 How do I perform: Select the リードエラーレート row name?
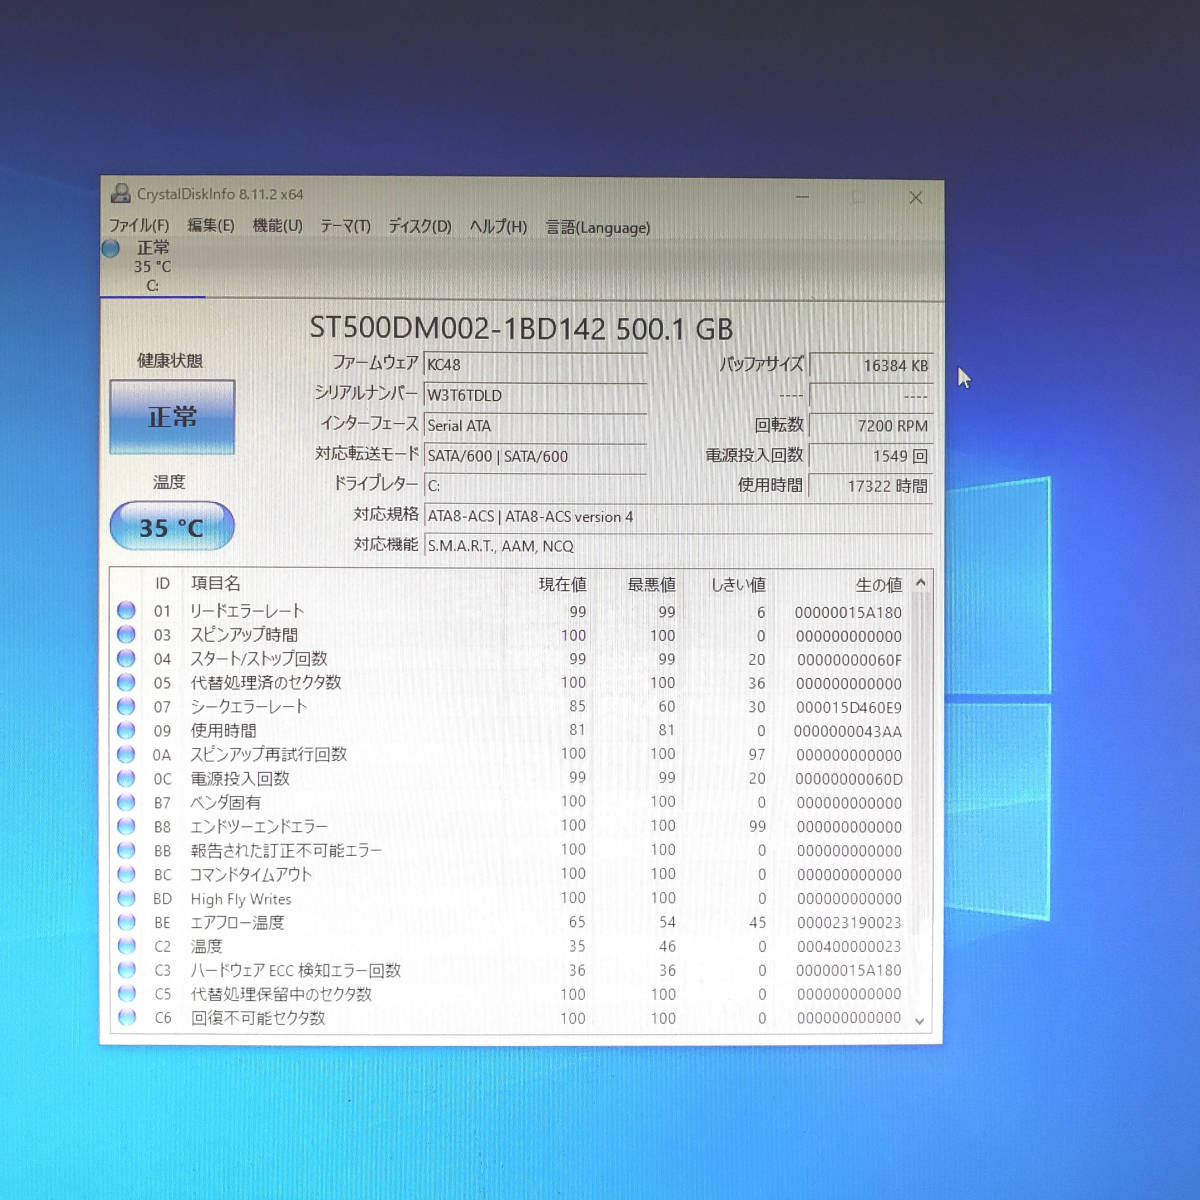(247, 611)
